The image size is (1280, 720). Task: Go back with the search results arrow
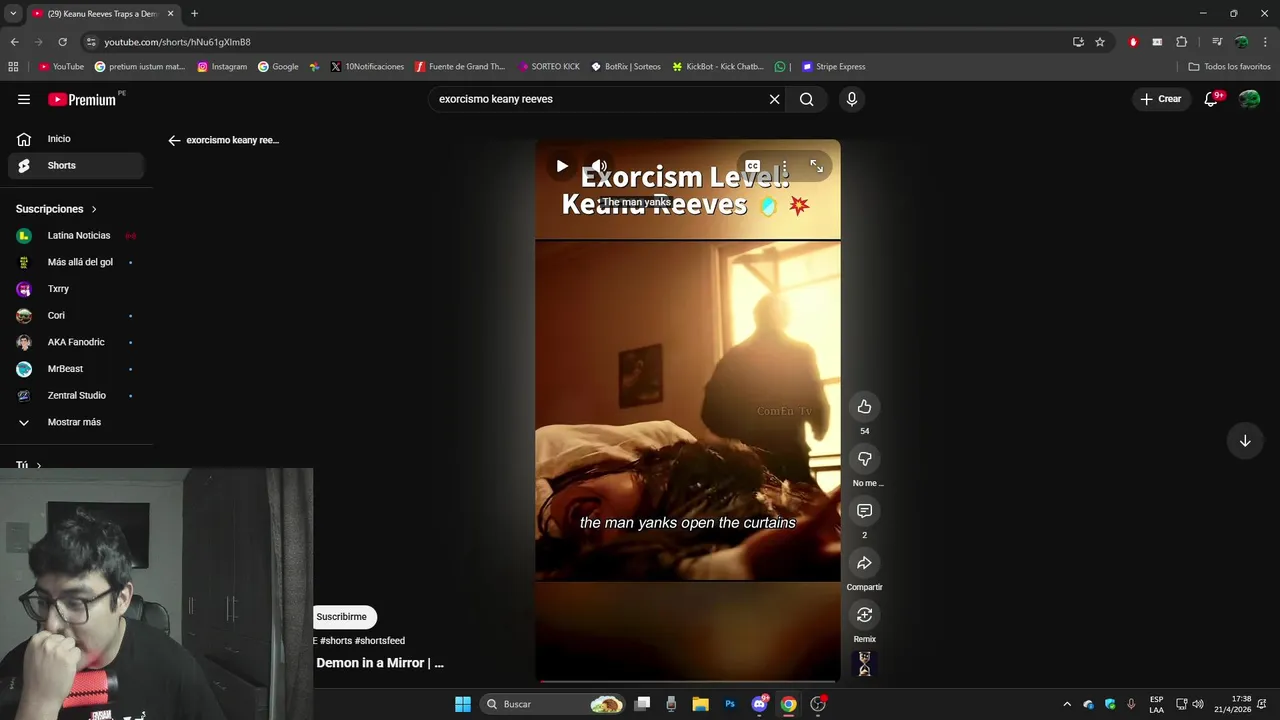click(x=174, y=141)
